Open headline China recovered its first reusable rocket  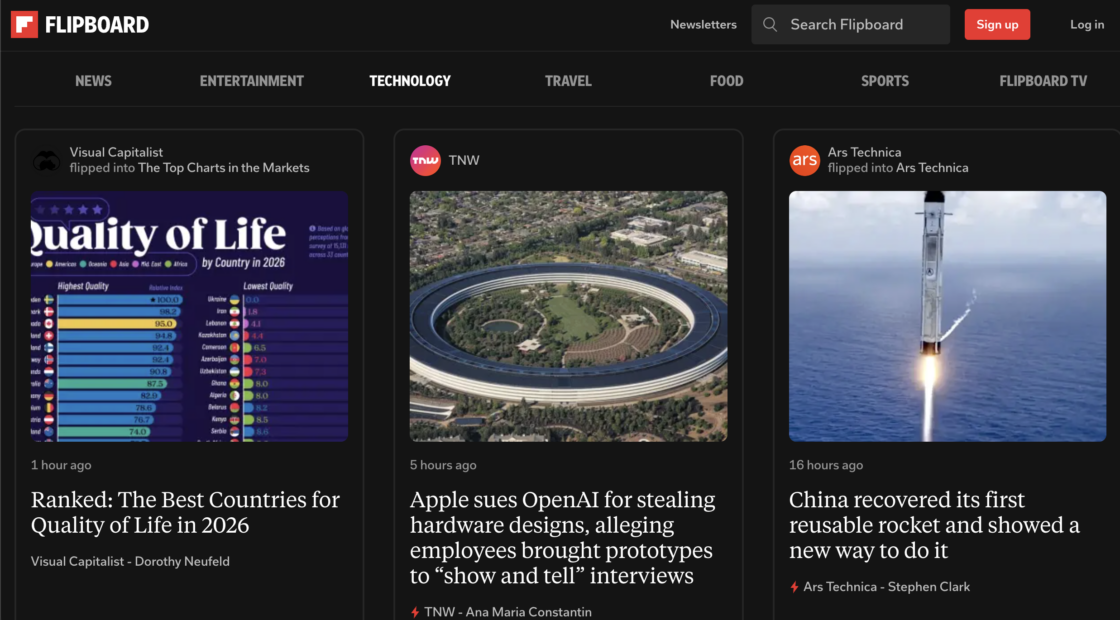tap(934, 525)
